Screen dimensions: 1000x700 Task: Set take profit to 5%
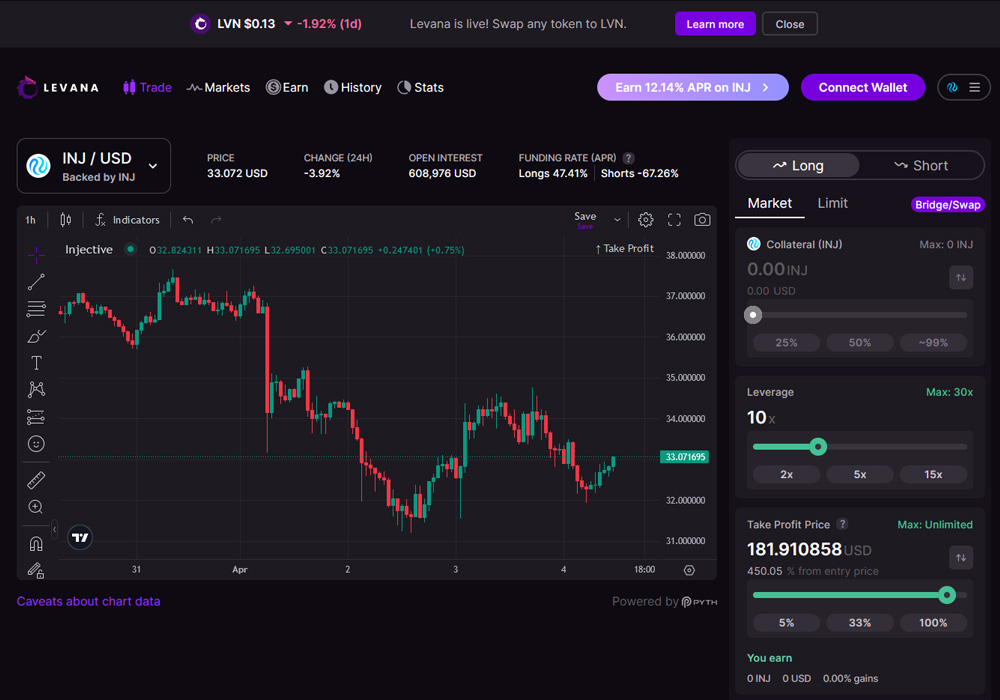coord(786,623)
